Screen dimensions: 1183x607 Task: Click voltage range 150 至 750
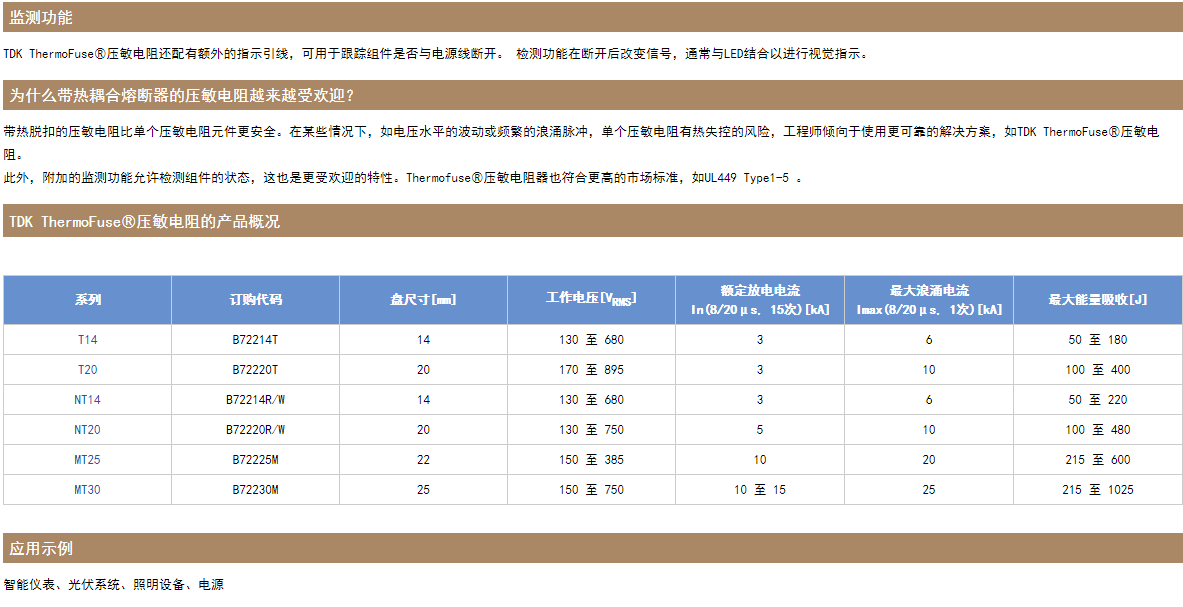(x=592, y=490)
